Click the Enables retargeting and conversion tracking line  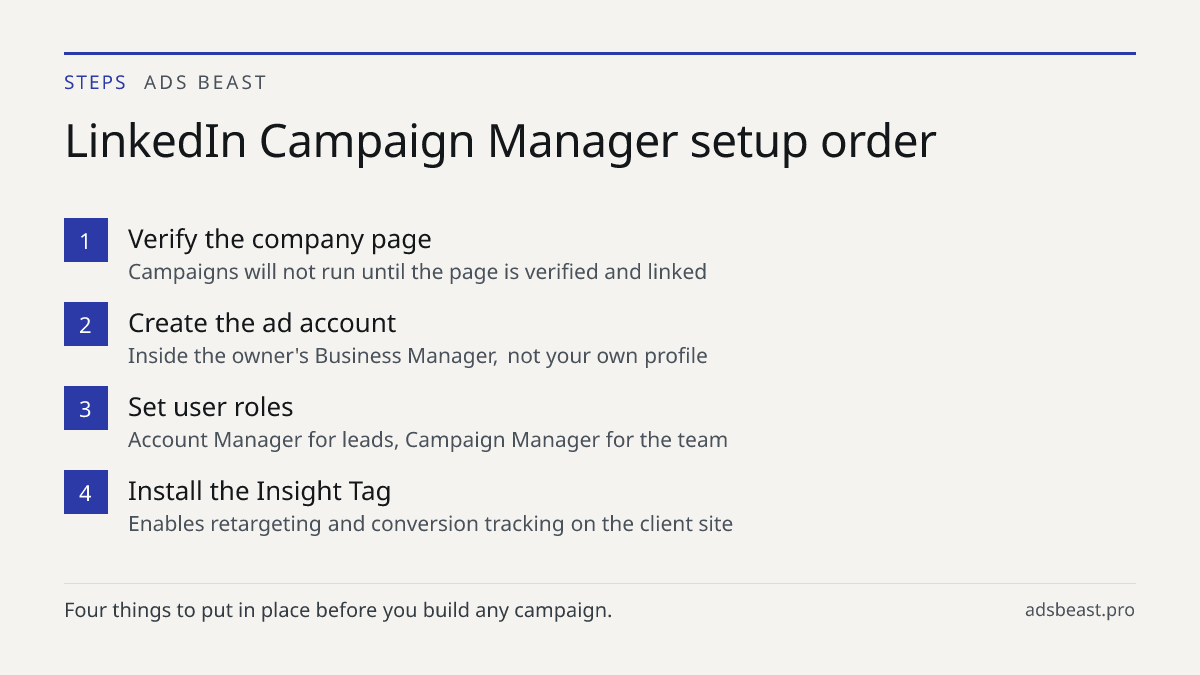point(431,524)
